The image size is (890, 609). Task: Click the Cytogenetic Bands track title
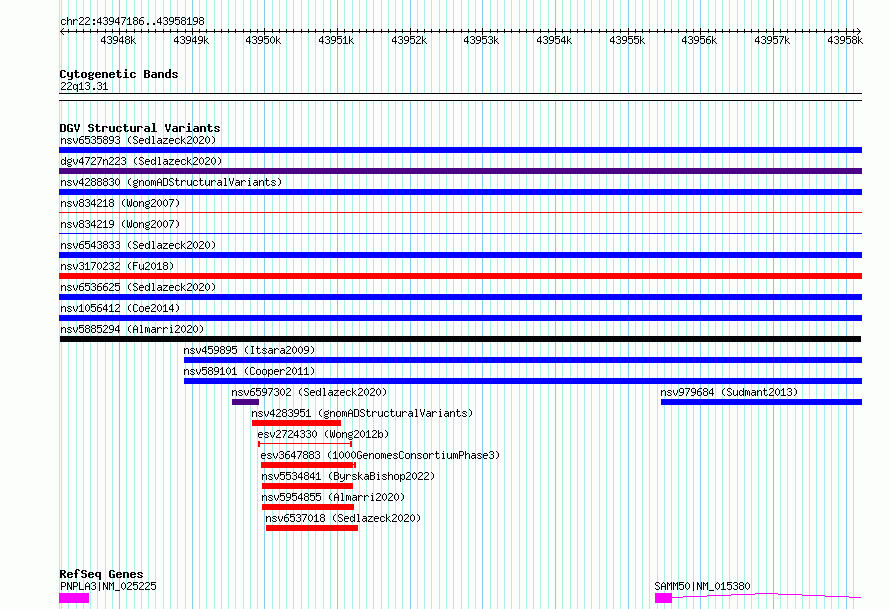[119, 74]
